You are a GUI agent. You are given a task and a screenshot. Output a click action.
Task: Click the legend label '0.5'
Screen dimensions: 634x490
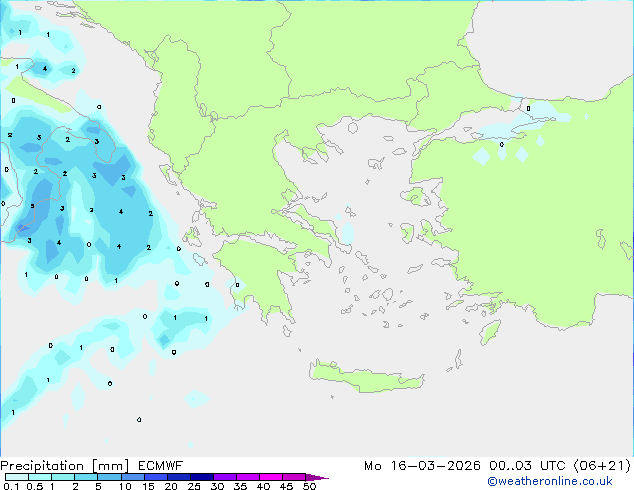coord(35,486)
